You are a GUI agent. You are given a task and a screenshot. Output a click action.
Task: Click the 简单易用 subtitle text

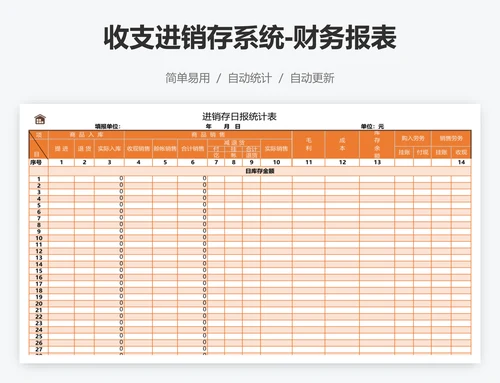coord(188,78)
